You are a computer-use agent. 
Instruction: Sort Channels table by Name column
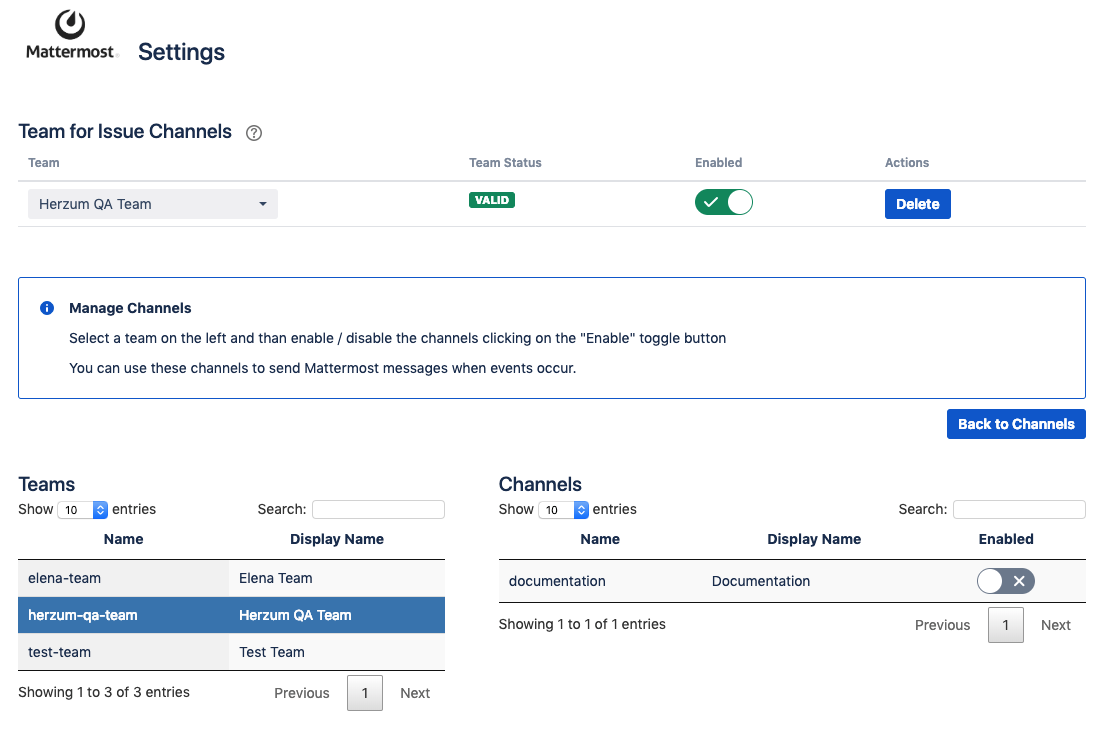click(600, 539)
